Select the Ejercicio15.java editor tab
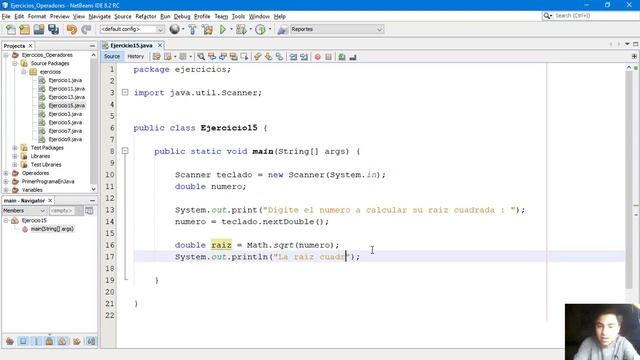 coord(131,45)
